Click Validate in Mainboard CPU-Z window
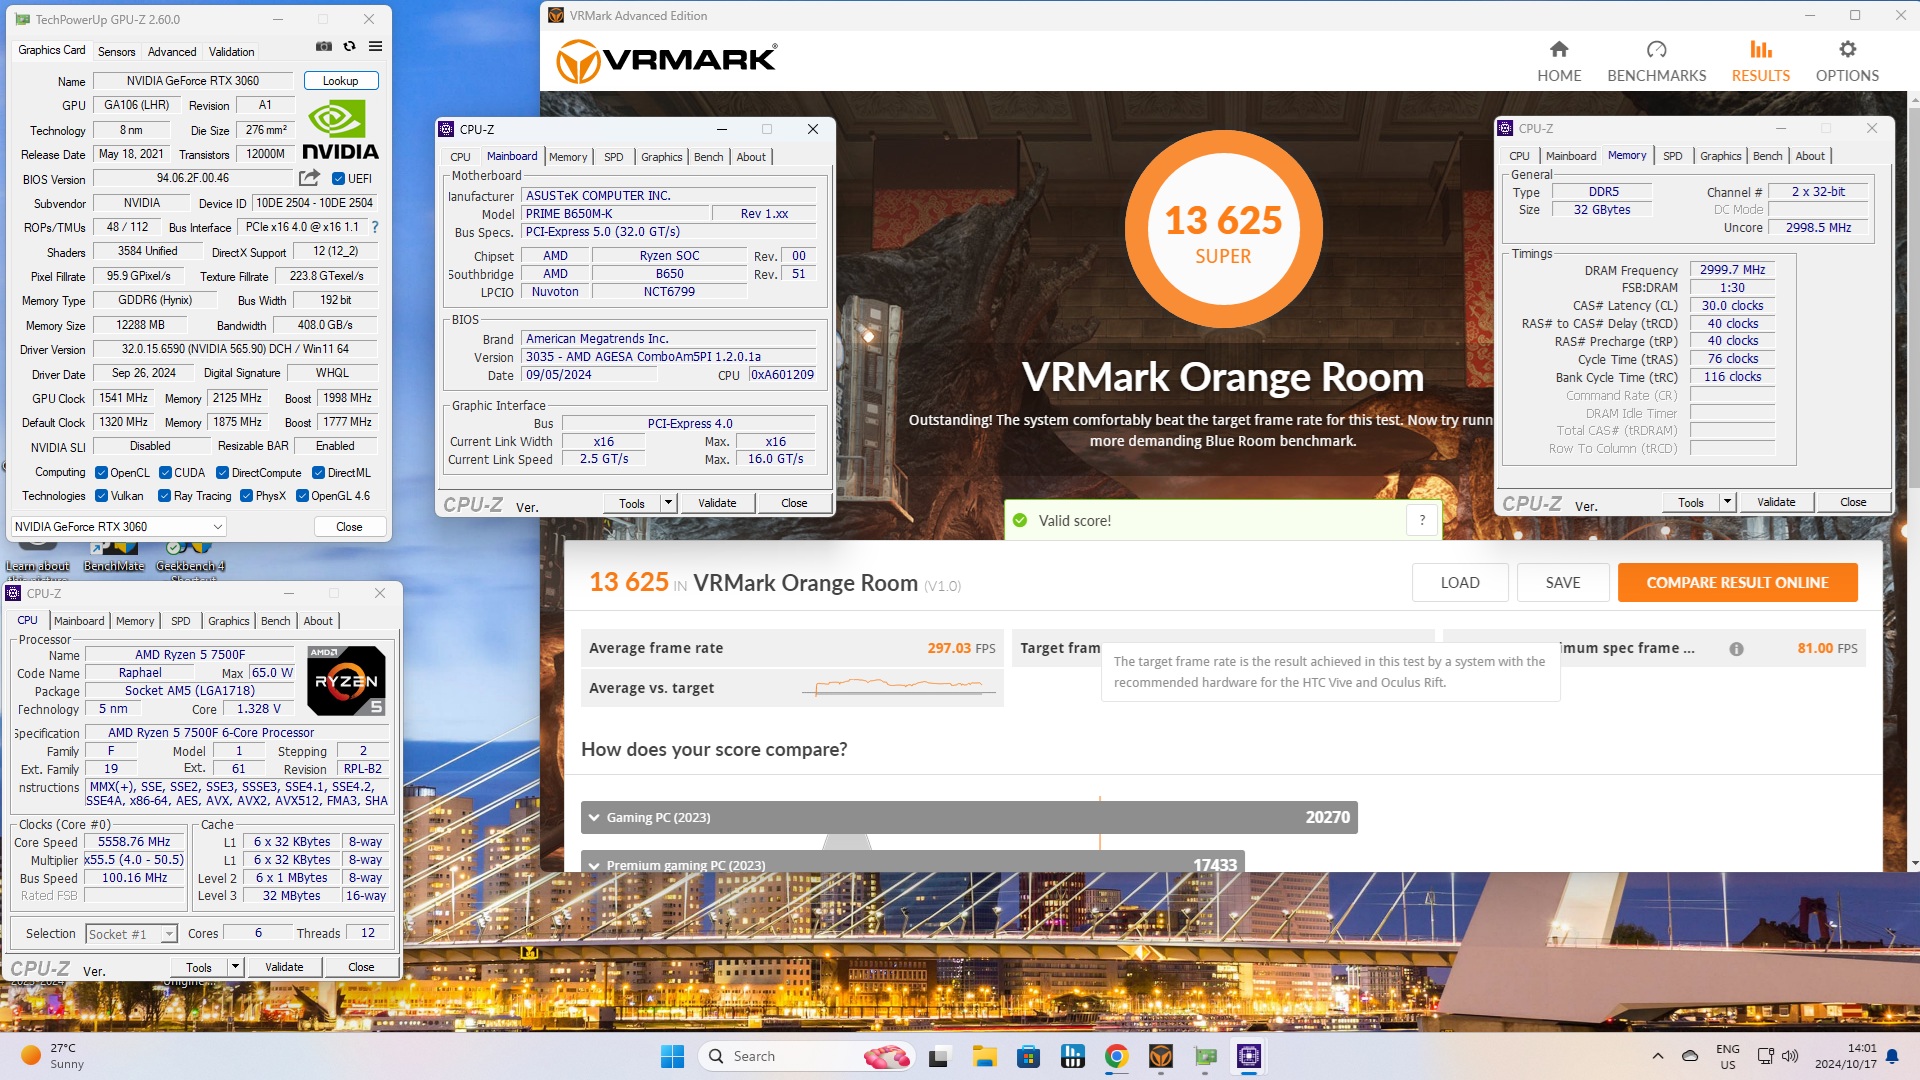 point(717,503)
